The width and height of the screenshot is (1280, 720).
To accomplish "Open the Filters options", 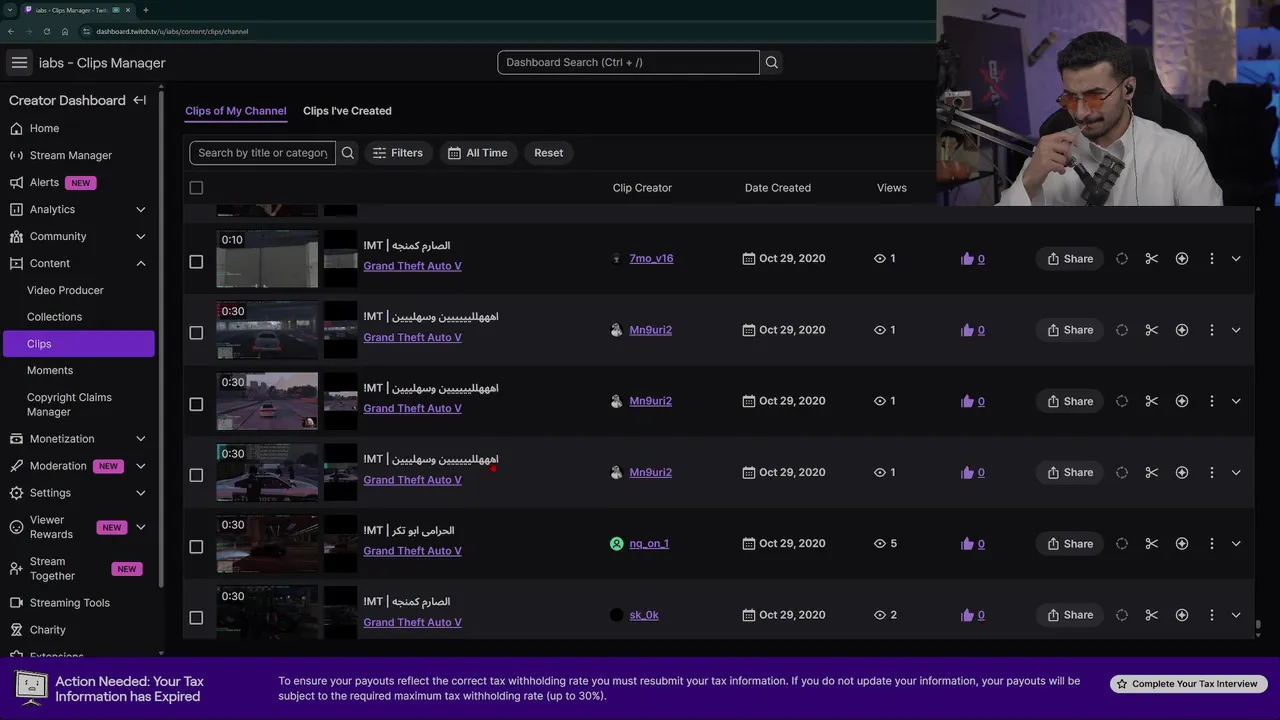I will (398, 153).
